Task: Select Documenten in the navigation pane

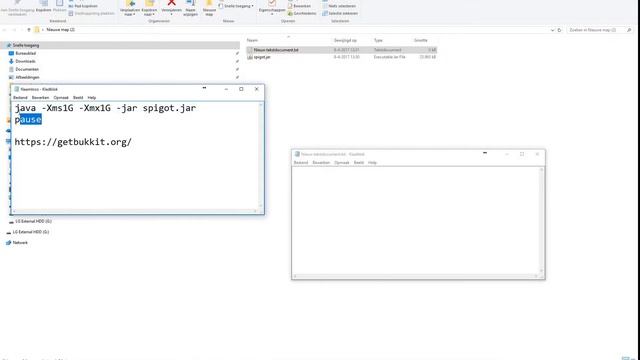Action: coord(27,69)
